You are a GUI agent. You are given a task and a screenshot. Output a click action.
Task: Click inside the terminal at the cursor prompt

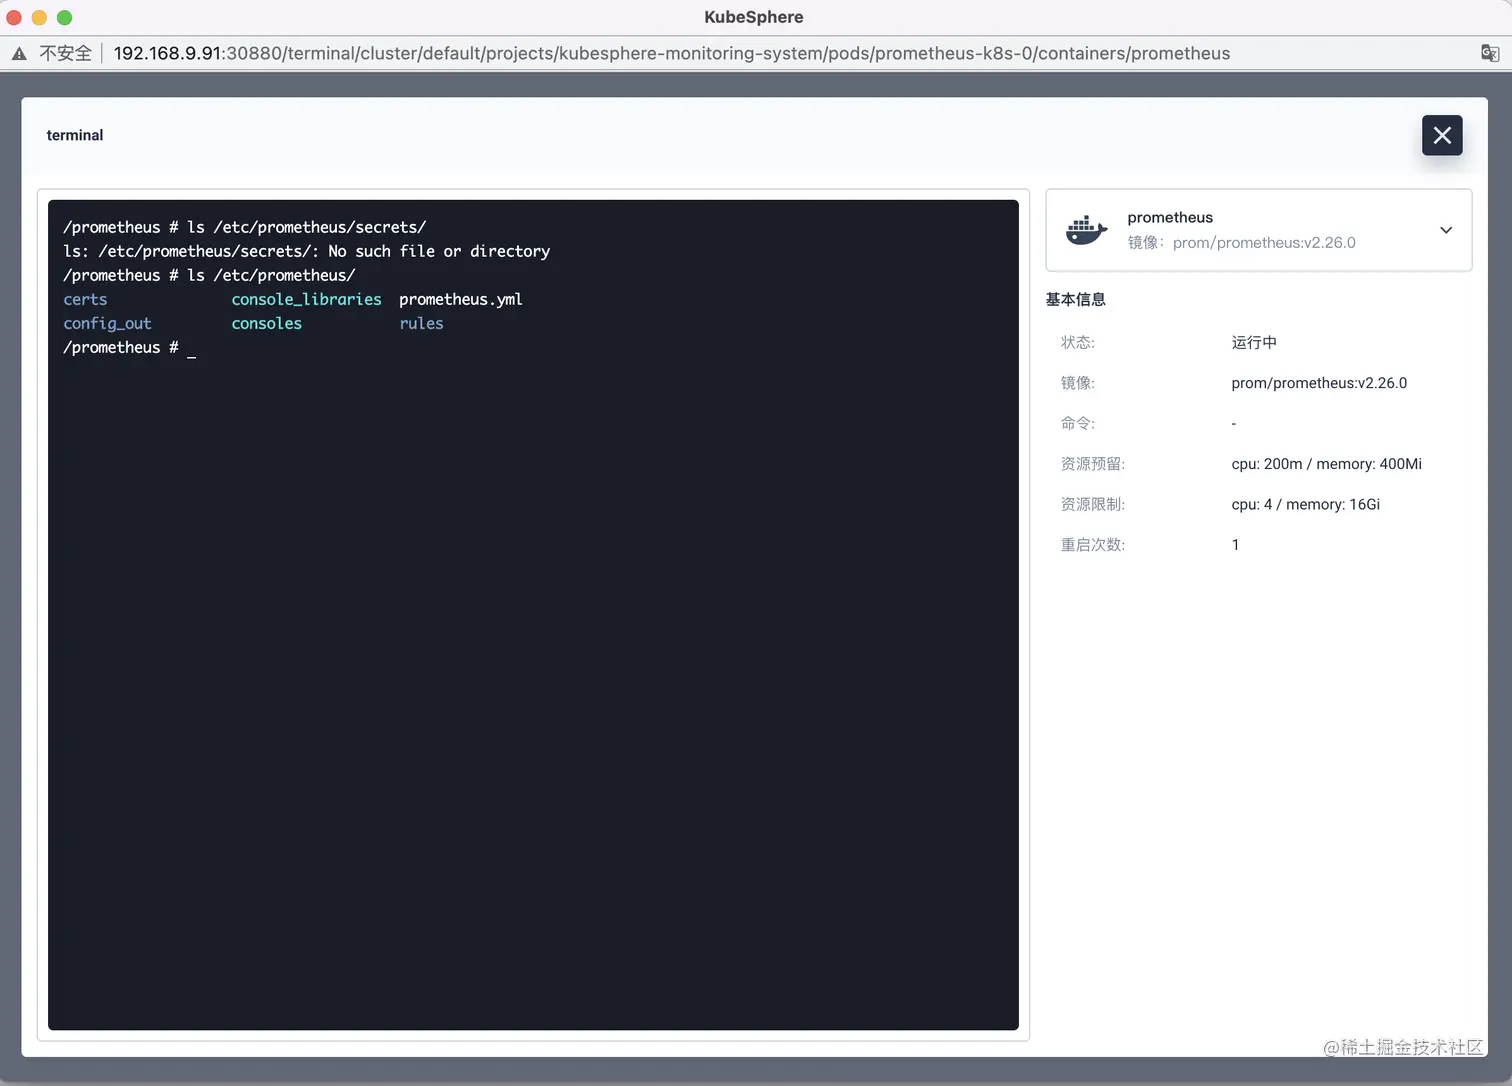[x=191, y=348]
